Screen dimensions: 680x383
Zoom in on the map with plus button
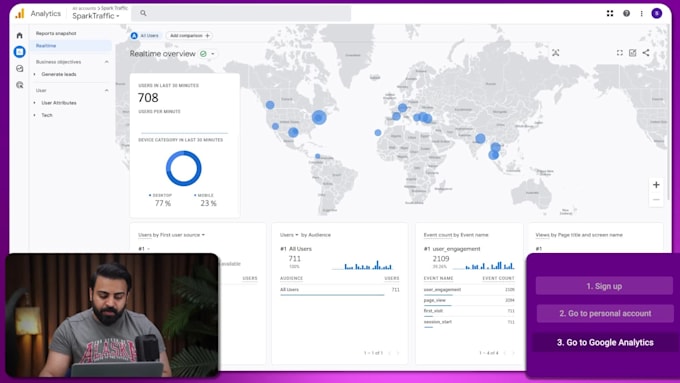click(656, 185)
